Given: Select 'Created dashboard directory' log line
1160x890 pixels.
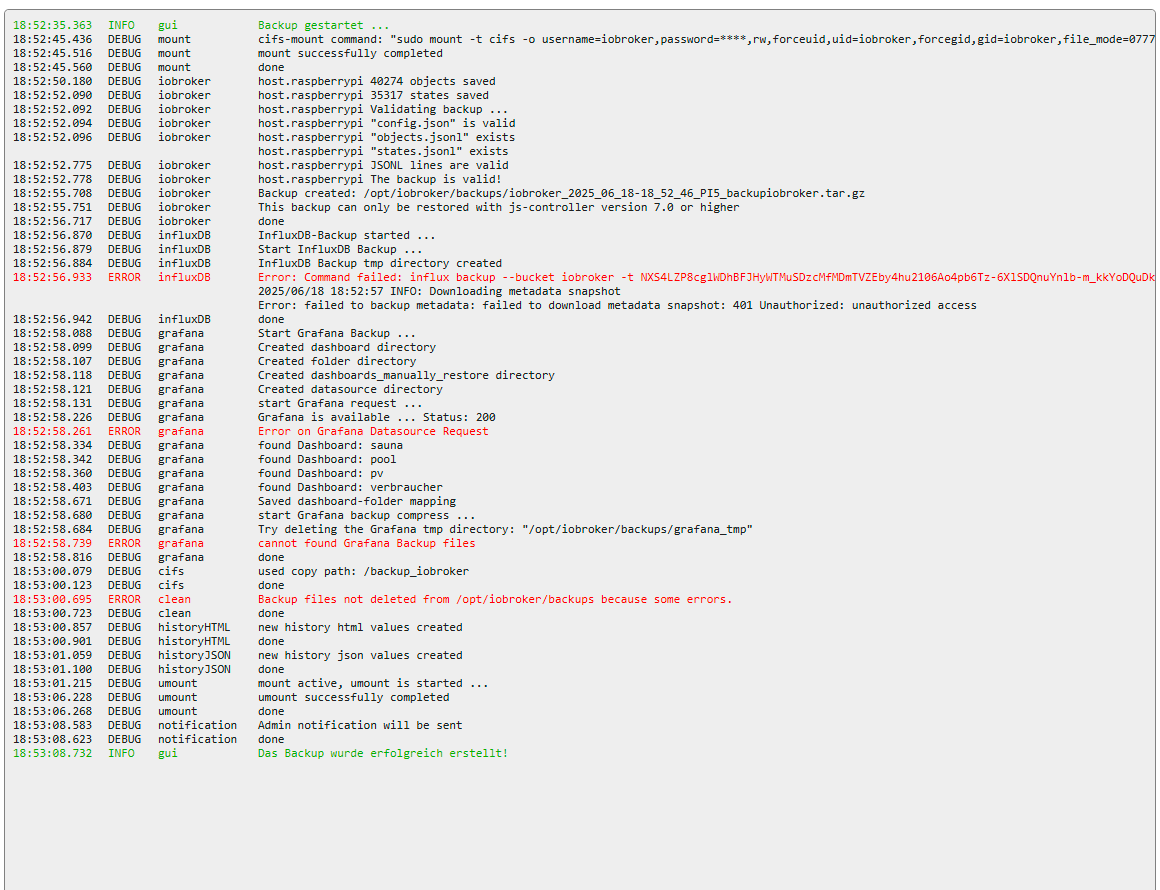Looking at the screenshot, I should coord(346,348).
